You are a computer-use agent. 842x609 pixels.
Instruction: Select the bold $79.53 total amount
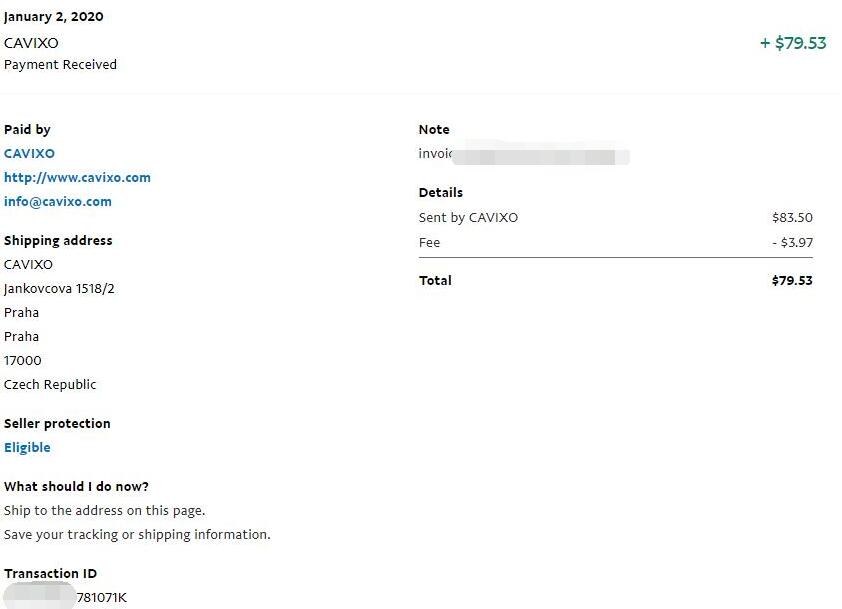(x=792, y=281)
